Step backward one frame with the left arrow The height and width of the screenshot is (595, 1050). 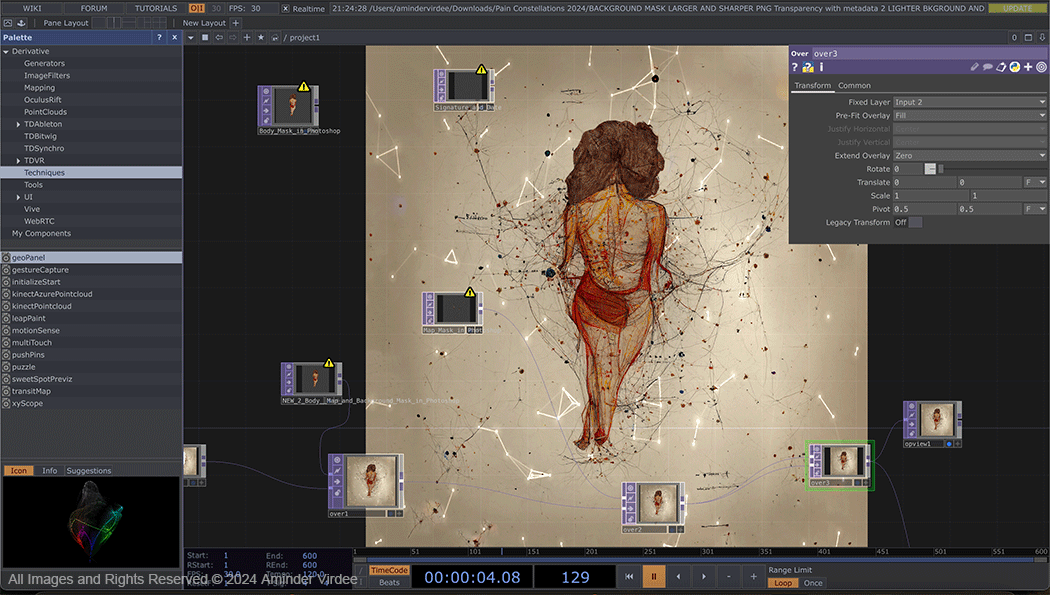coord(678,576)
